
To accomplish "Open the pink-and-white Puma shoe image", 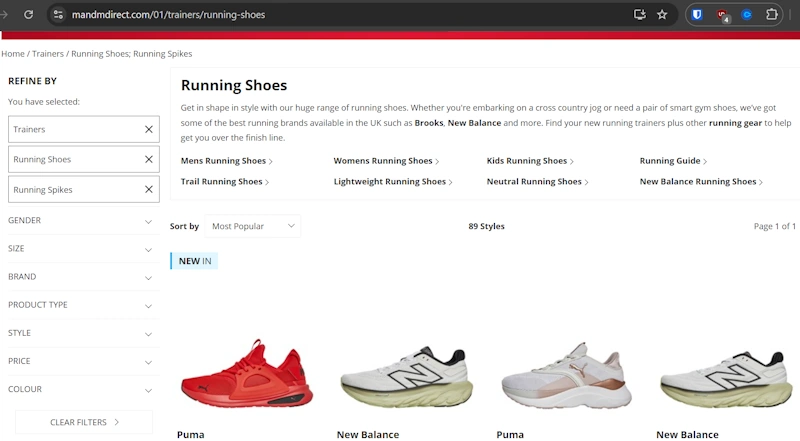I will [567, 375].
